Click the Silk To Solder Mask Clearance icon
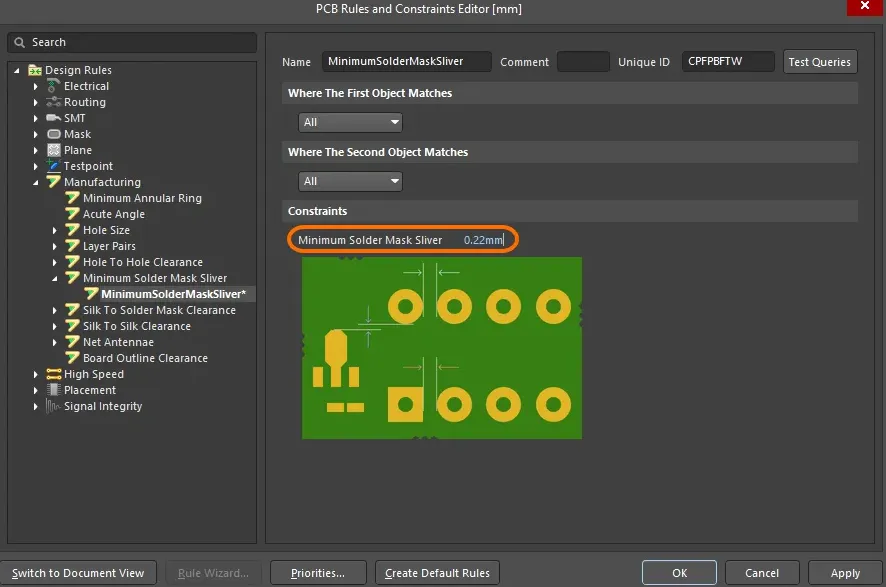 coord(72,310)
